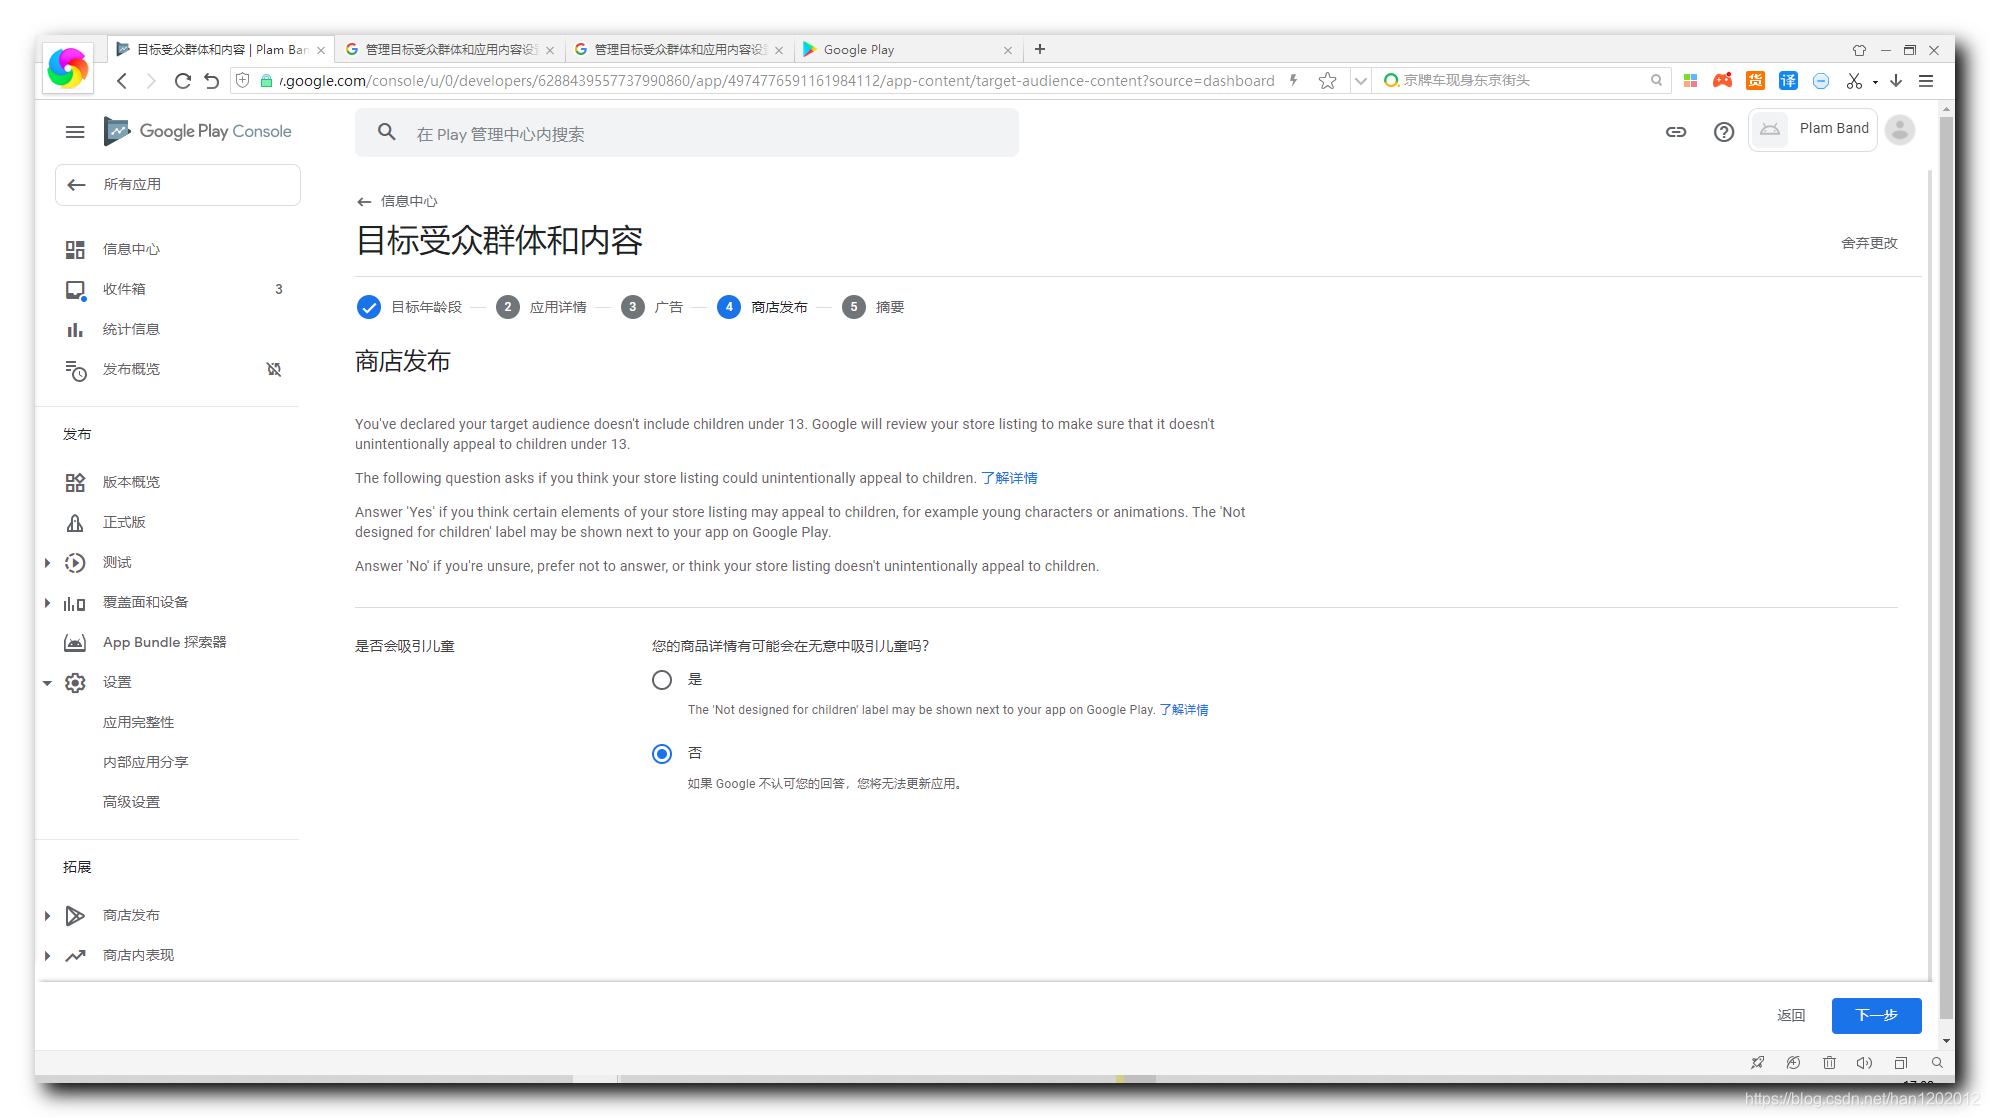Viewport: 1990px width, 1118px height.
Task: Click the 舍弃更改 discard changes link
Action: [1869, 243]
